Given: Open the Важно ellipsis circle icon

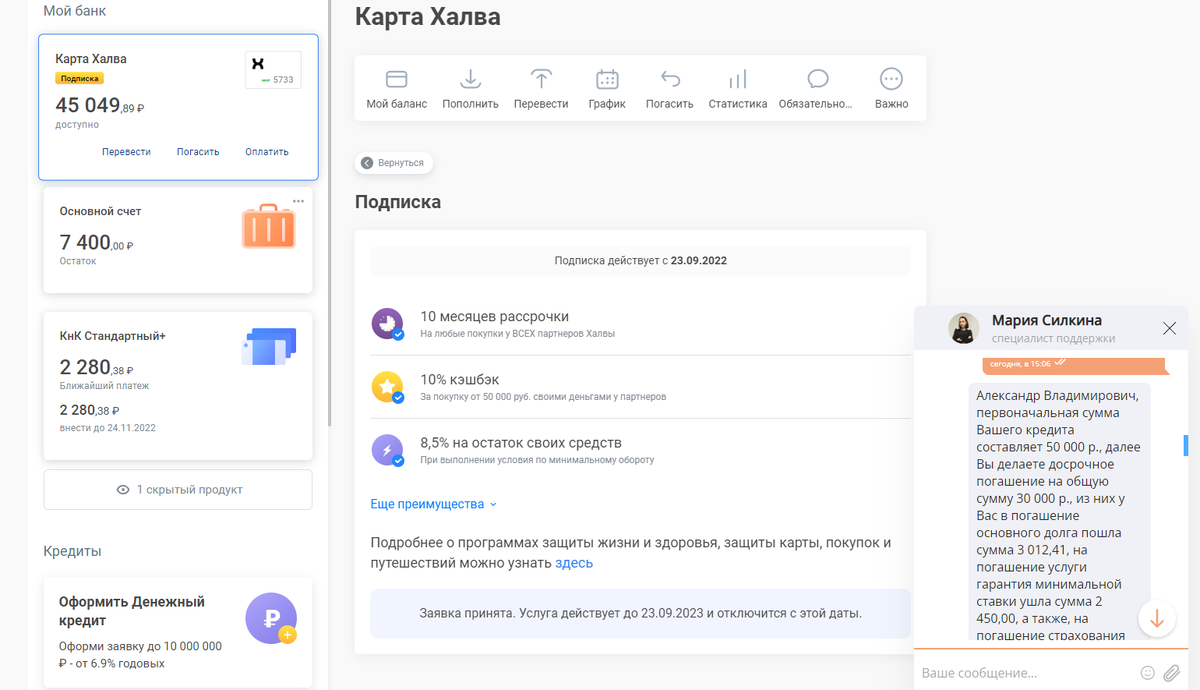Looking at the screenshot, I should tap(891, 79).
